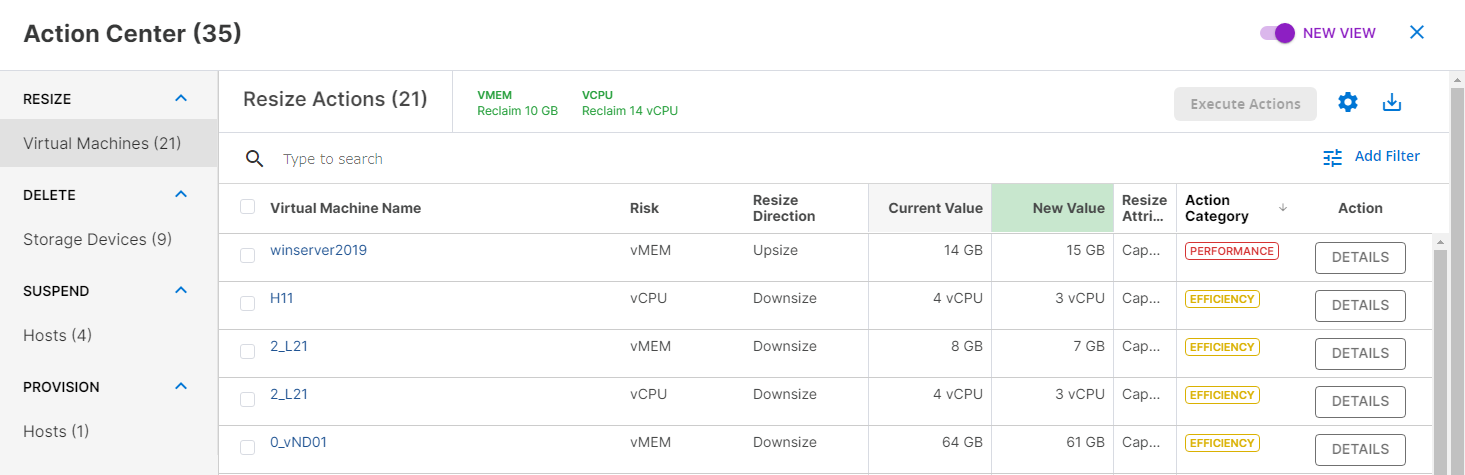Sort by Risk column header
The height and width of the screenshot is (475, 1465).
tap(644, 208)
